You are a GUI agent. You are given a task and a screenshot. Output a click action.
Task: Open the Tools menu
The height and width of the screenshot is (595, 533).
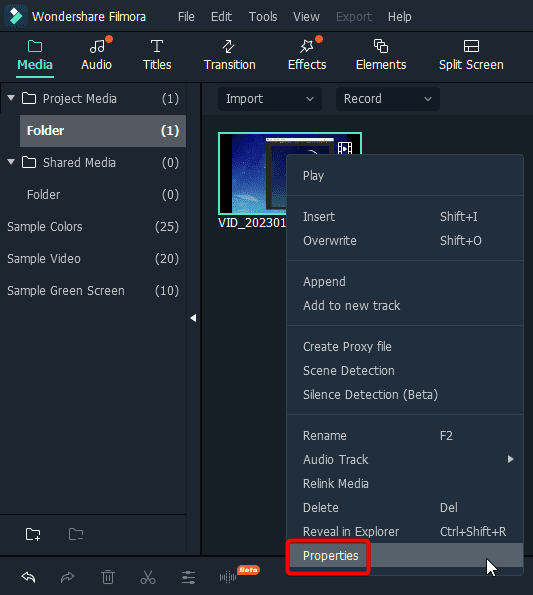click(263, 17)
